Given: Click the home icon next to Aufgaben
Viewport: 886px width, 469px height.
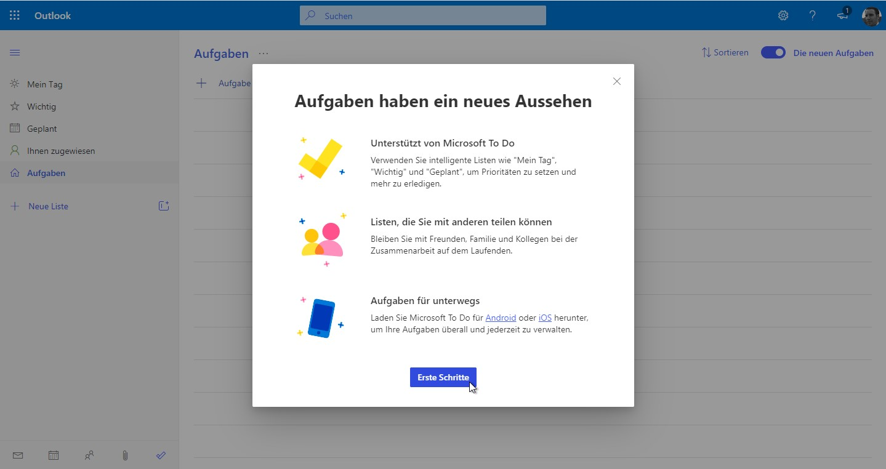Looking at the screenshot, I should pyautogui.click(x=15, y=173).
